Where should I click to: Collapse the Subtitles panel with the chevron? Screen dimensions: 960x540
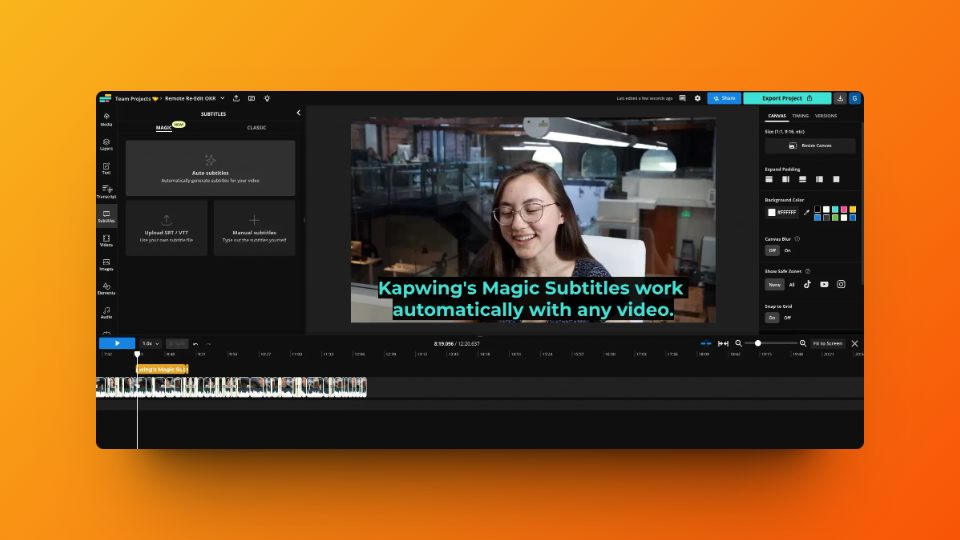(298, 113)
